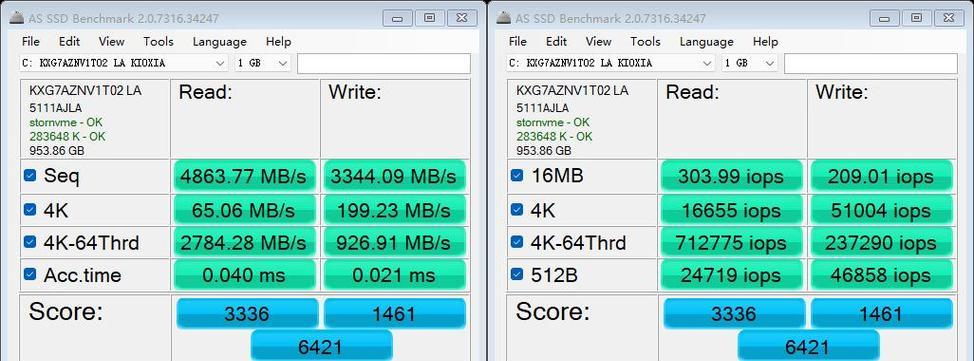This screenshot has width=974, height=361.
Task: Click write score 1461 in right window
Action: tap(881, 313)
